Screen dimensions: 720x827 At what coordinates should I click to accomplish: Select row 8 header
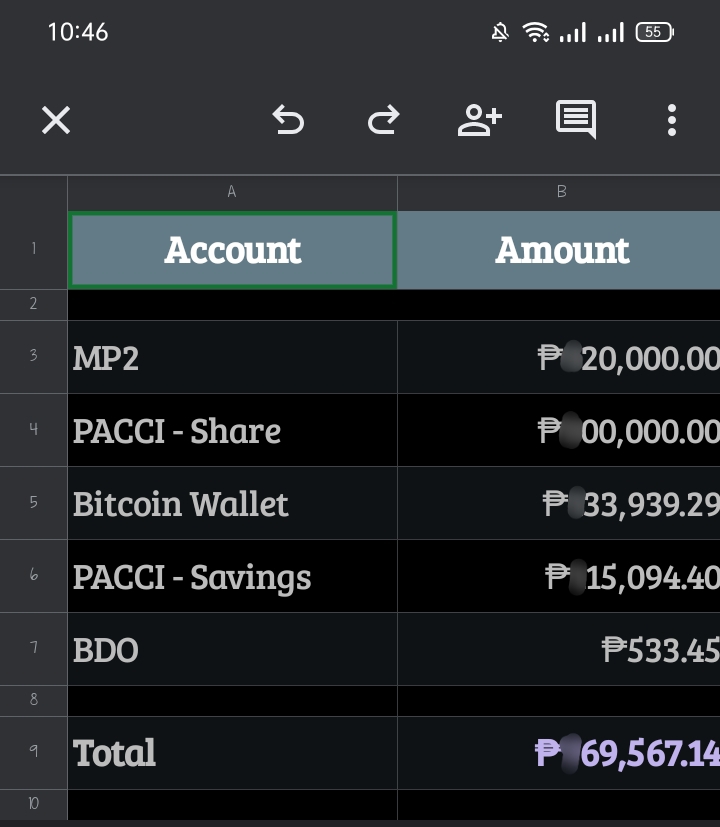coord(34,700)
